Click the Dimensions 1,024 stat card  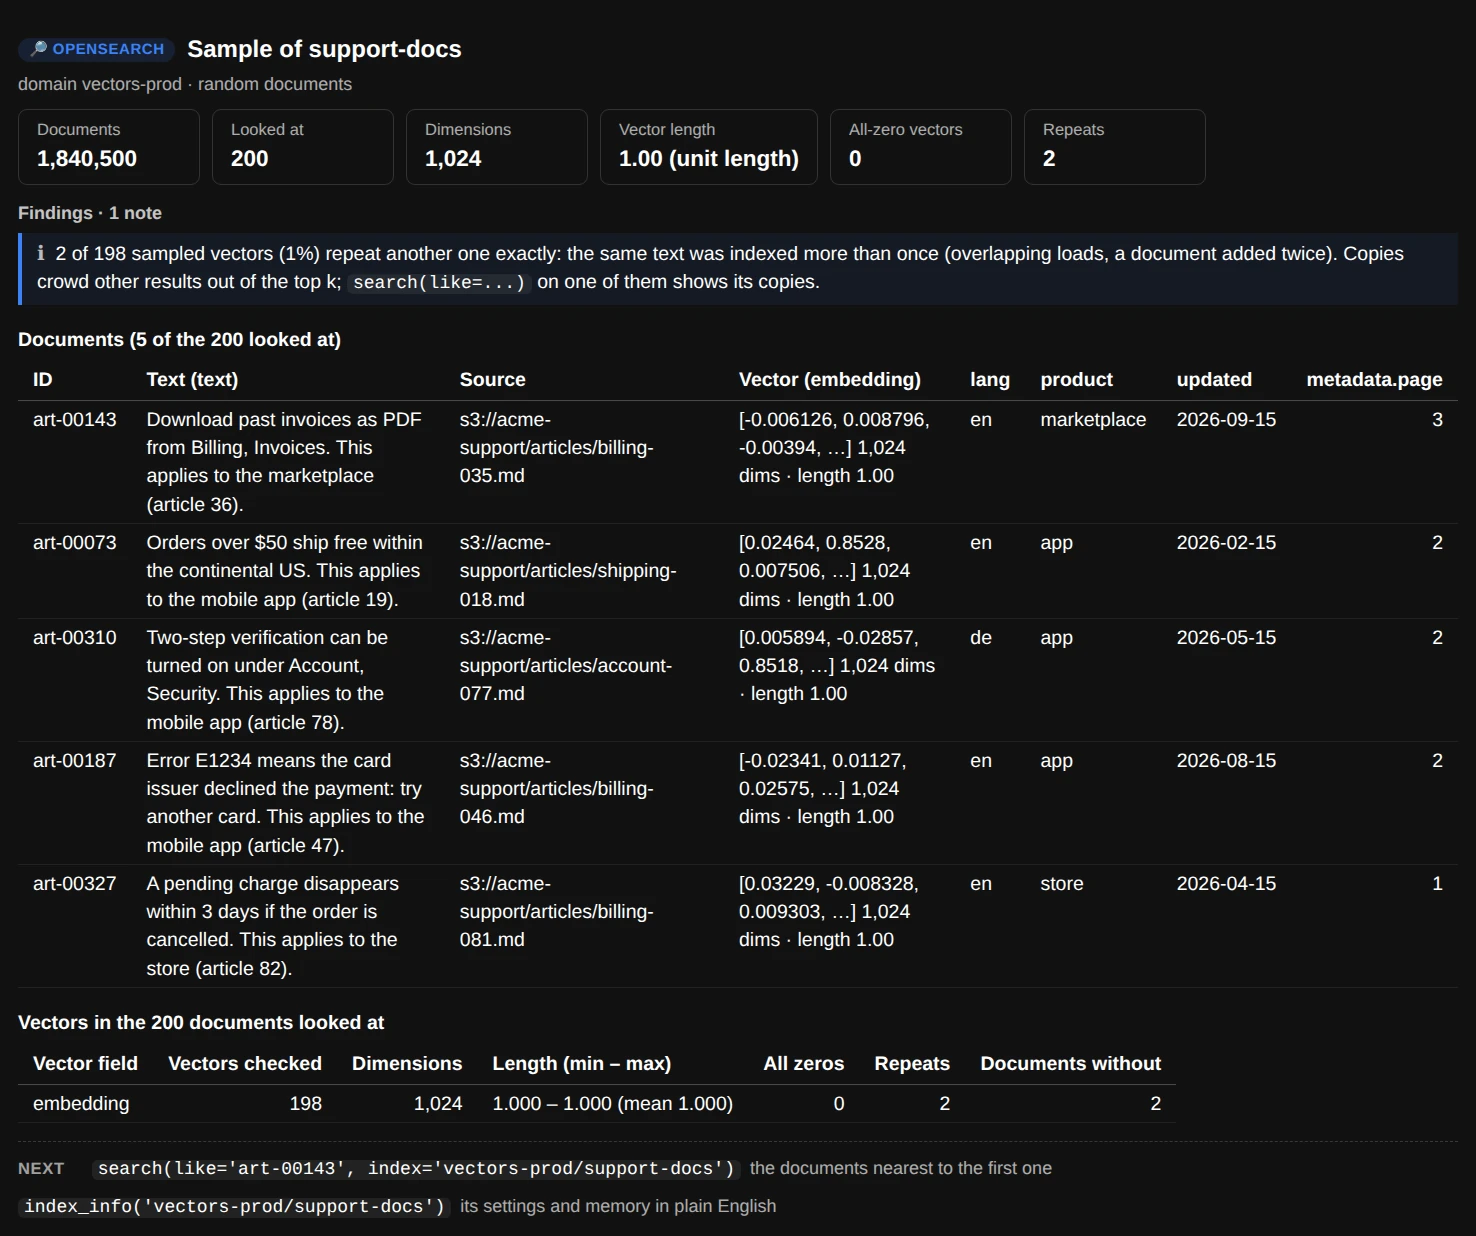pos(497,147)
